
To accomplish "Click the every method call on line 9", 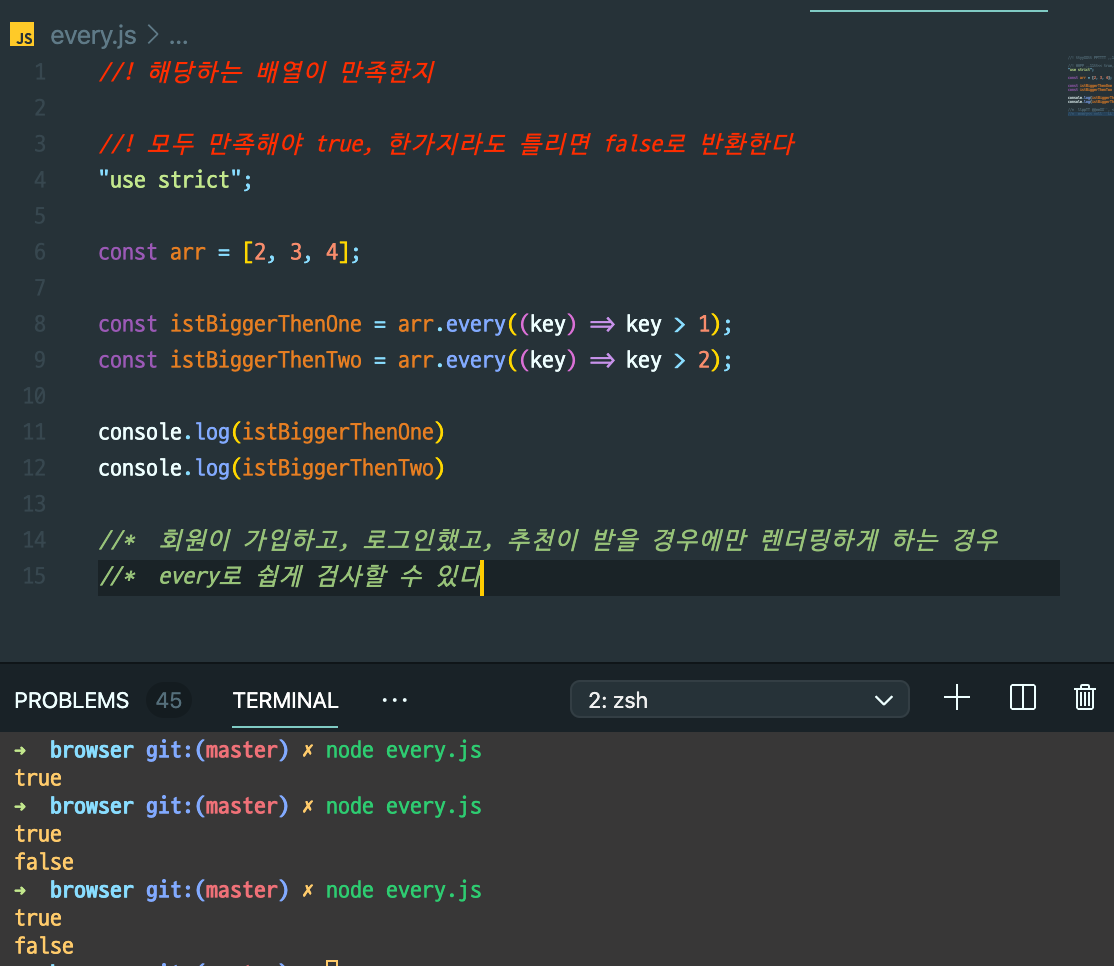I will point(475,361).
